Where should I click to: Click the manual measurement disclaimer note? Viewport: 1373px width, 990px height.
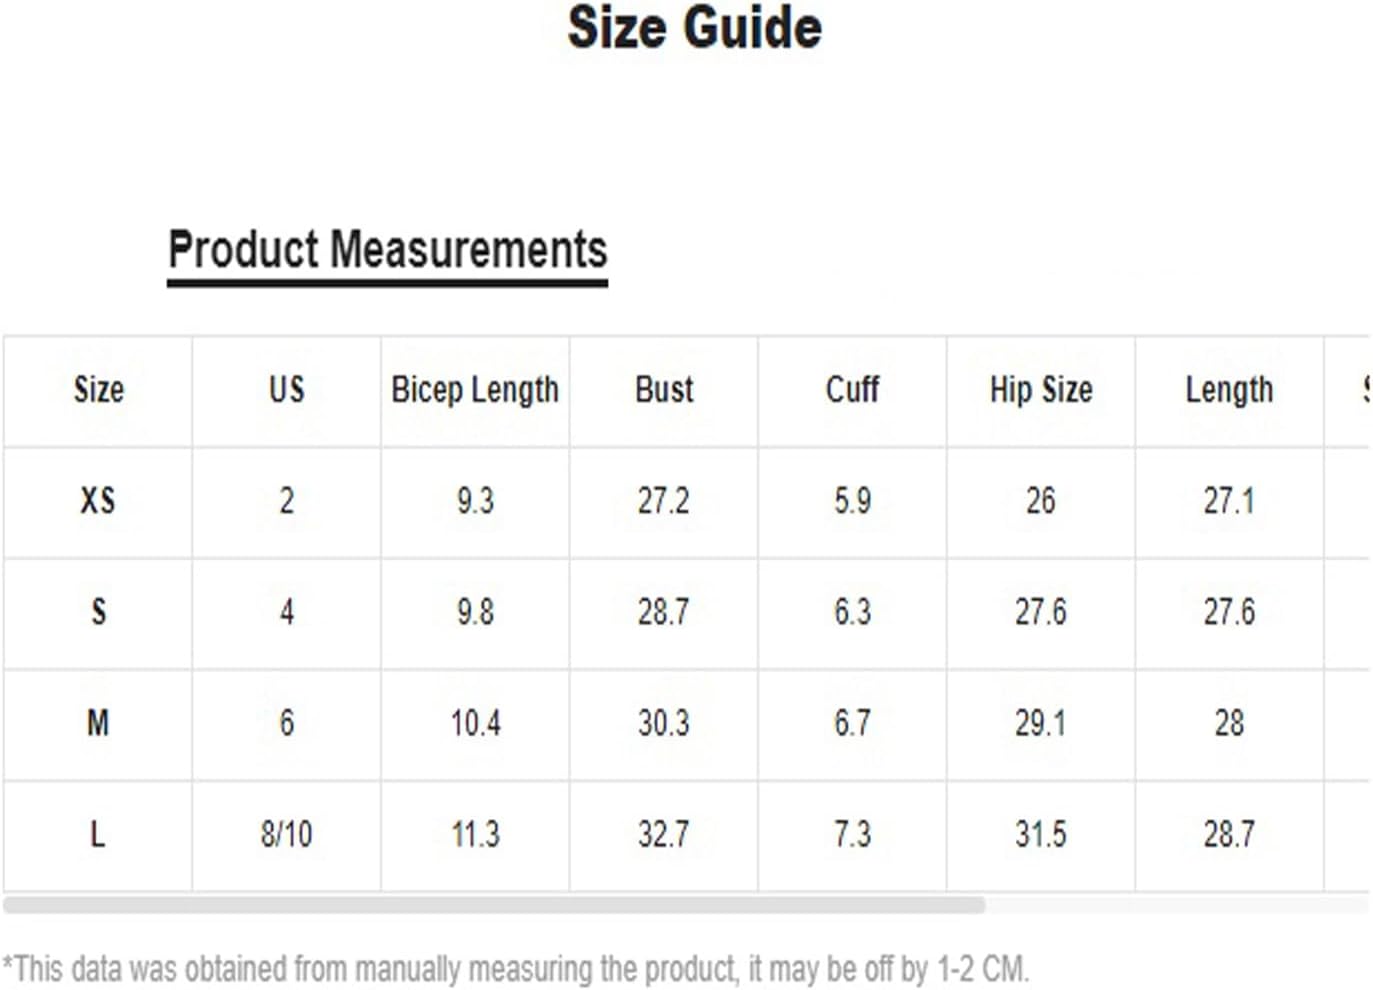click(x=516, y=969)
